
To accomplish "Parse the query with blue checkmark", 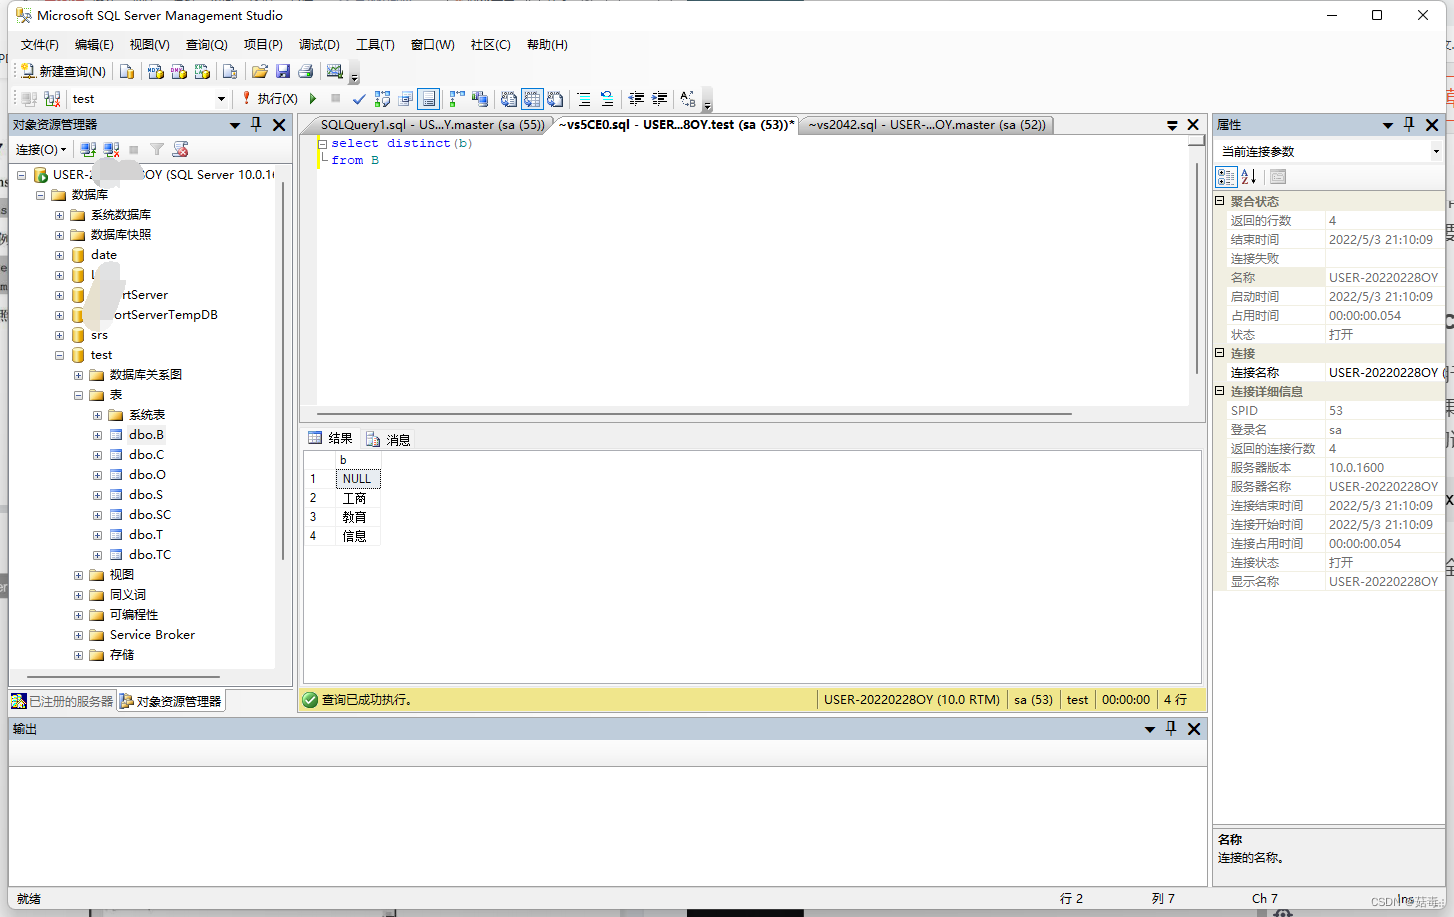I will (x=359, y=99).
